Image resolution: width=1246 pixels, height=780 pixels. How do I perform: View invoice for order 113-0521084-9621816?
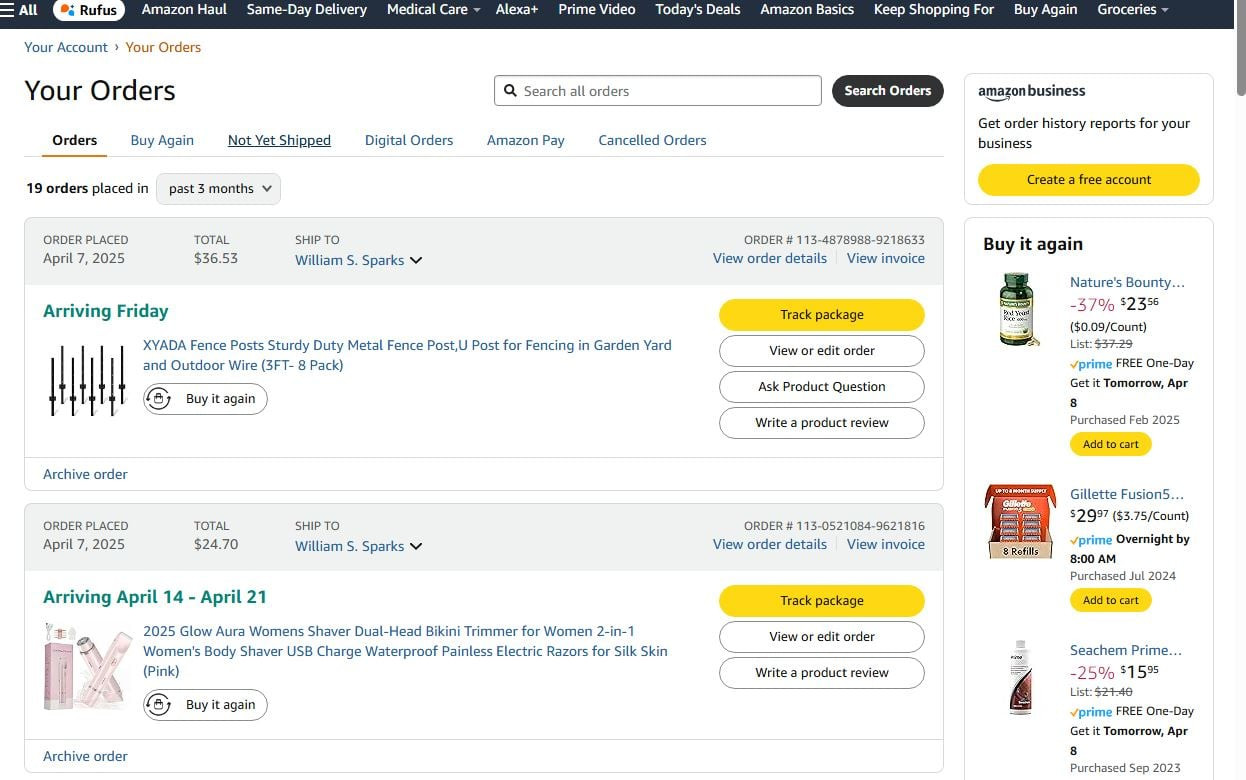(886, 544)
